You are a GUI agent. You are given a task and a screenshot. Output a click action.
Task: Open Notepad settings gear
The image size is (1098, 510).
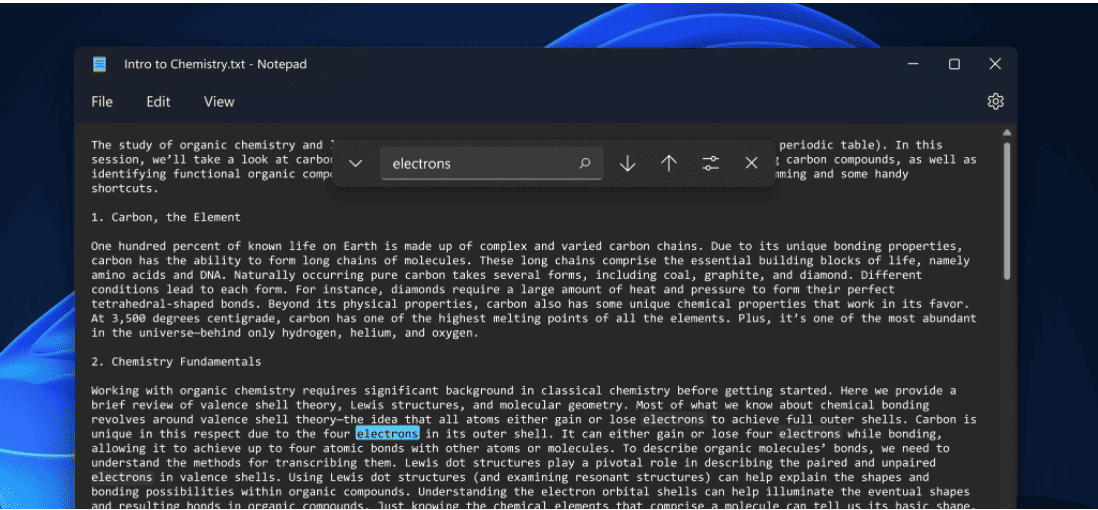[995, 102]
